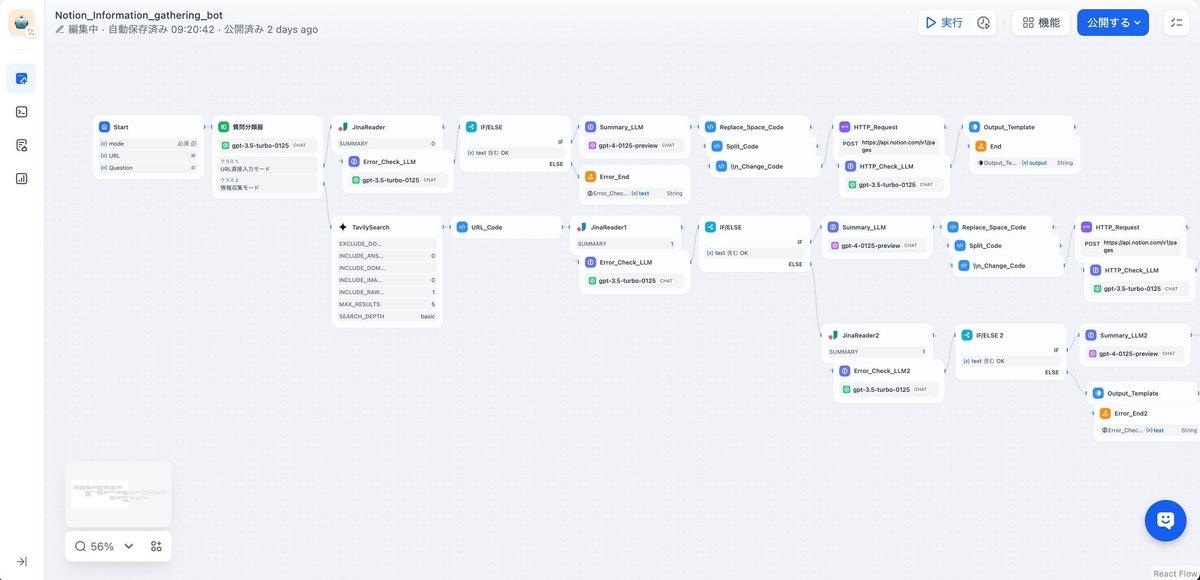
Task: Open the 56% zoom level dropdown
Action: coord(104,546)
